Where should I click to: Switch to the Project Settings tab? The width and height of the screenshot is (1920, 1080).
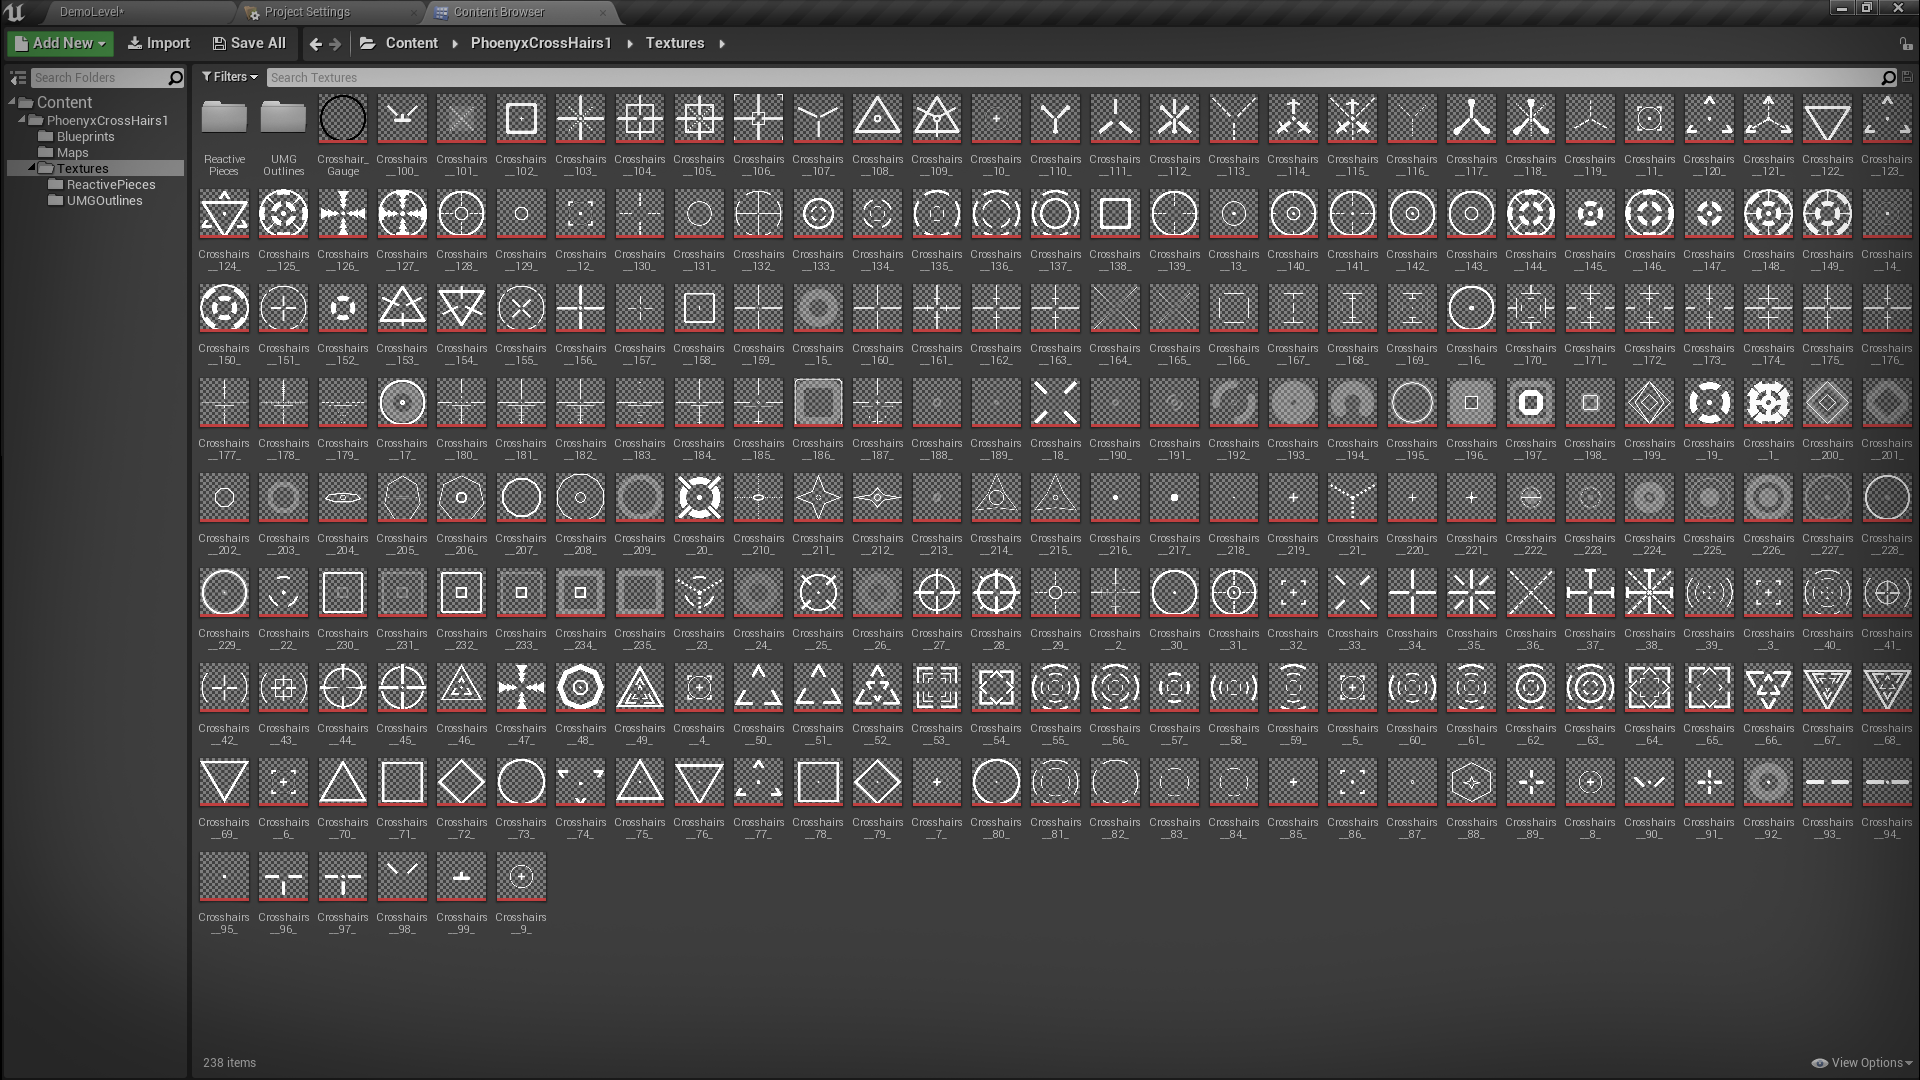pyautogui.click(x=307, y=12)
